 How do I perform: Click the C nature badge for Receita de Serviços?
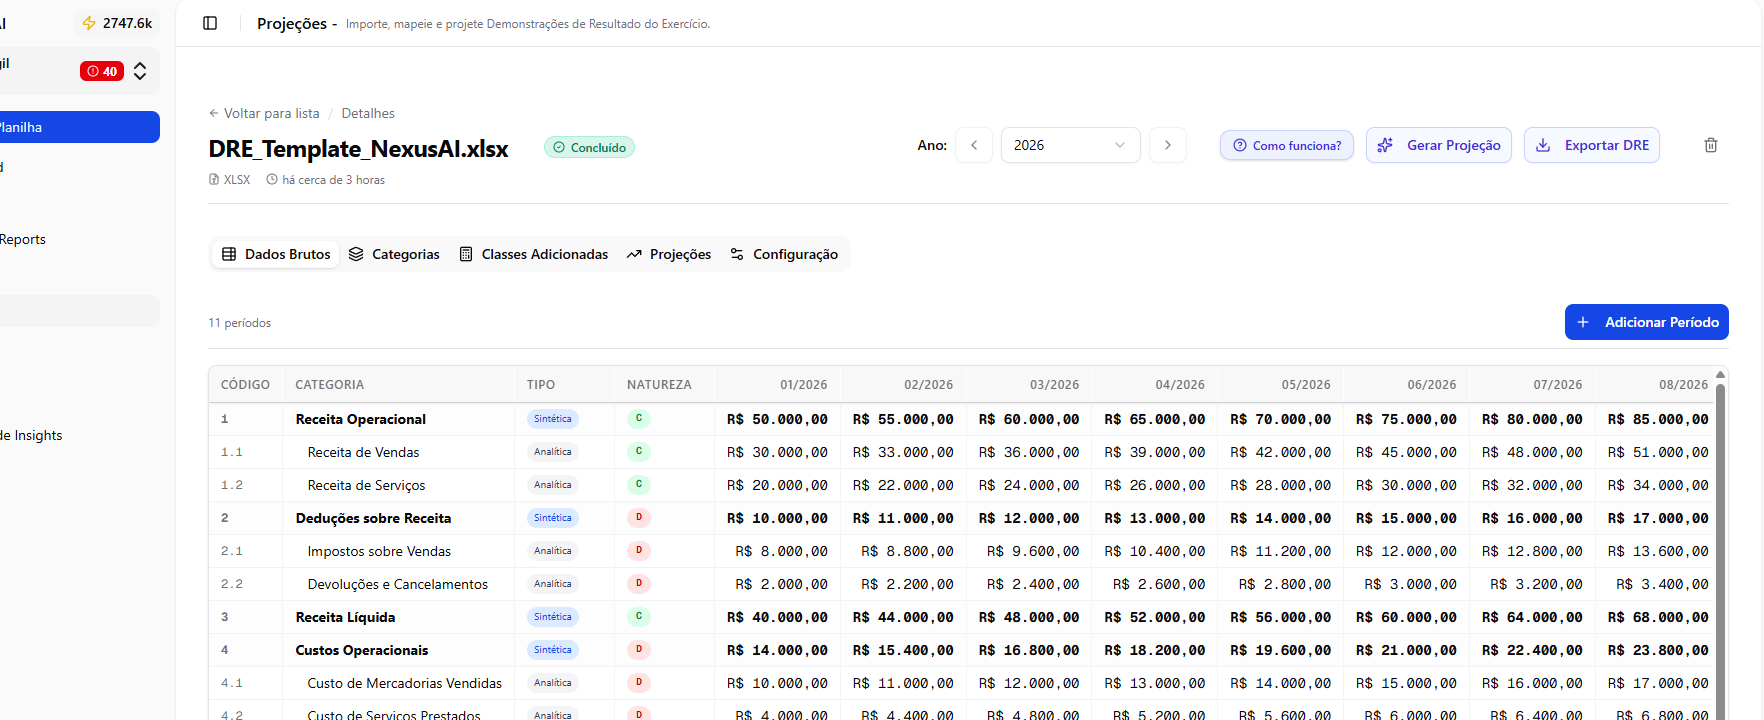[x=639, y=485]
